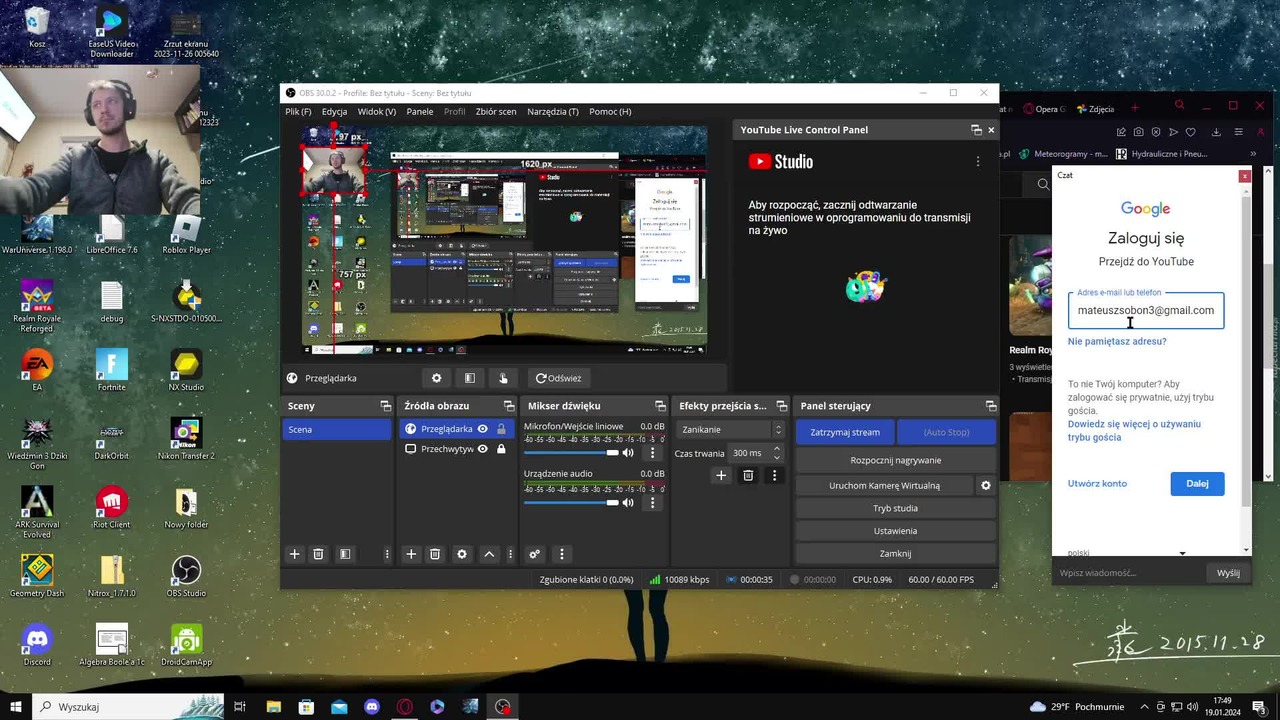1280x720 pixels.
Task: Open the Przeglądarka source properties gear
Action: [436, 378]
